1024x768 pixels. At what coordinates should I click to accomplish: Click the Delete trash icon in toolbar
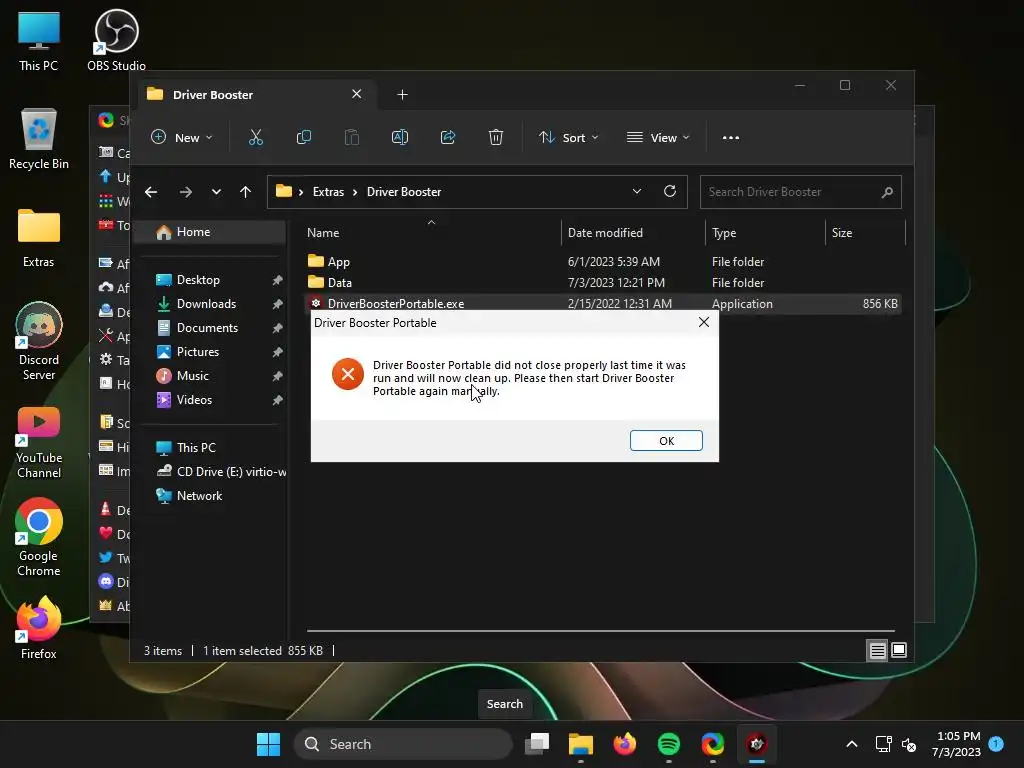pos(496,137)
